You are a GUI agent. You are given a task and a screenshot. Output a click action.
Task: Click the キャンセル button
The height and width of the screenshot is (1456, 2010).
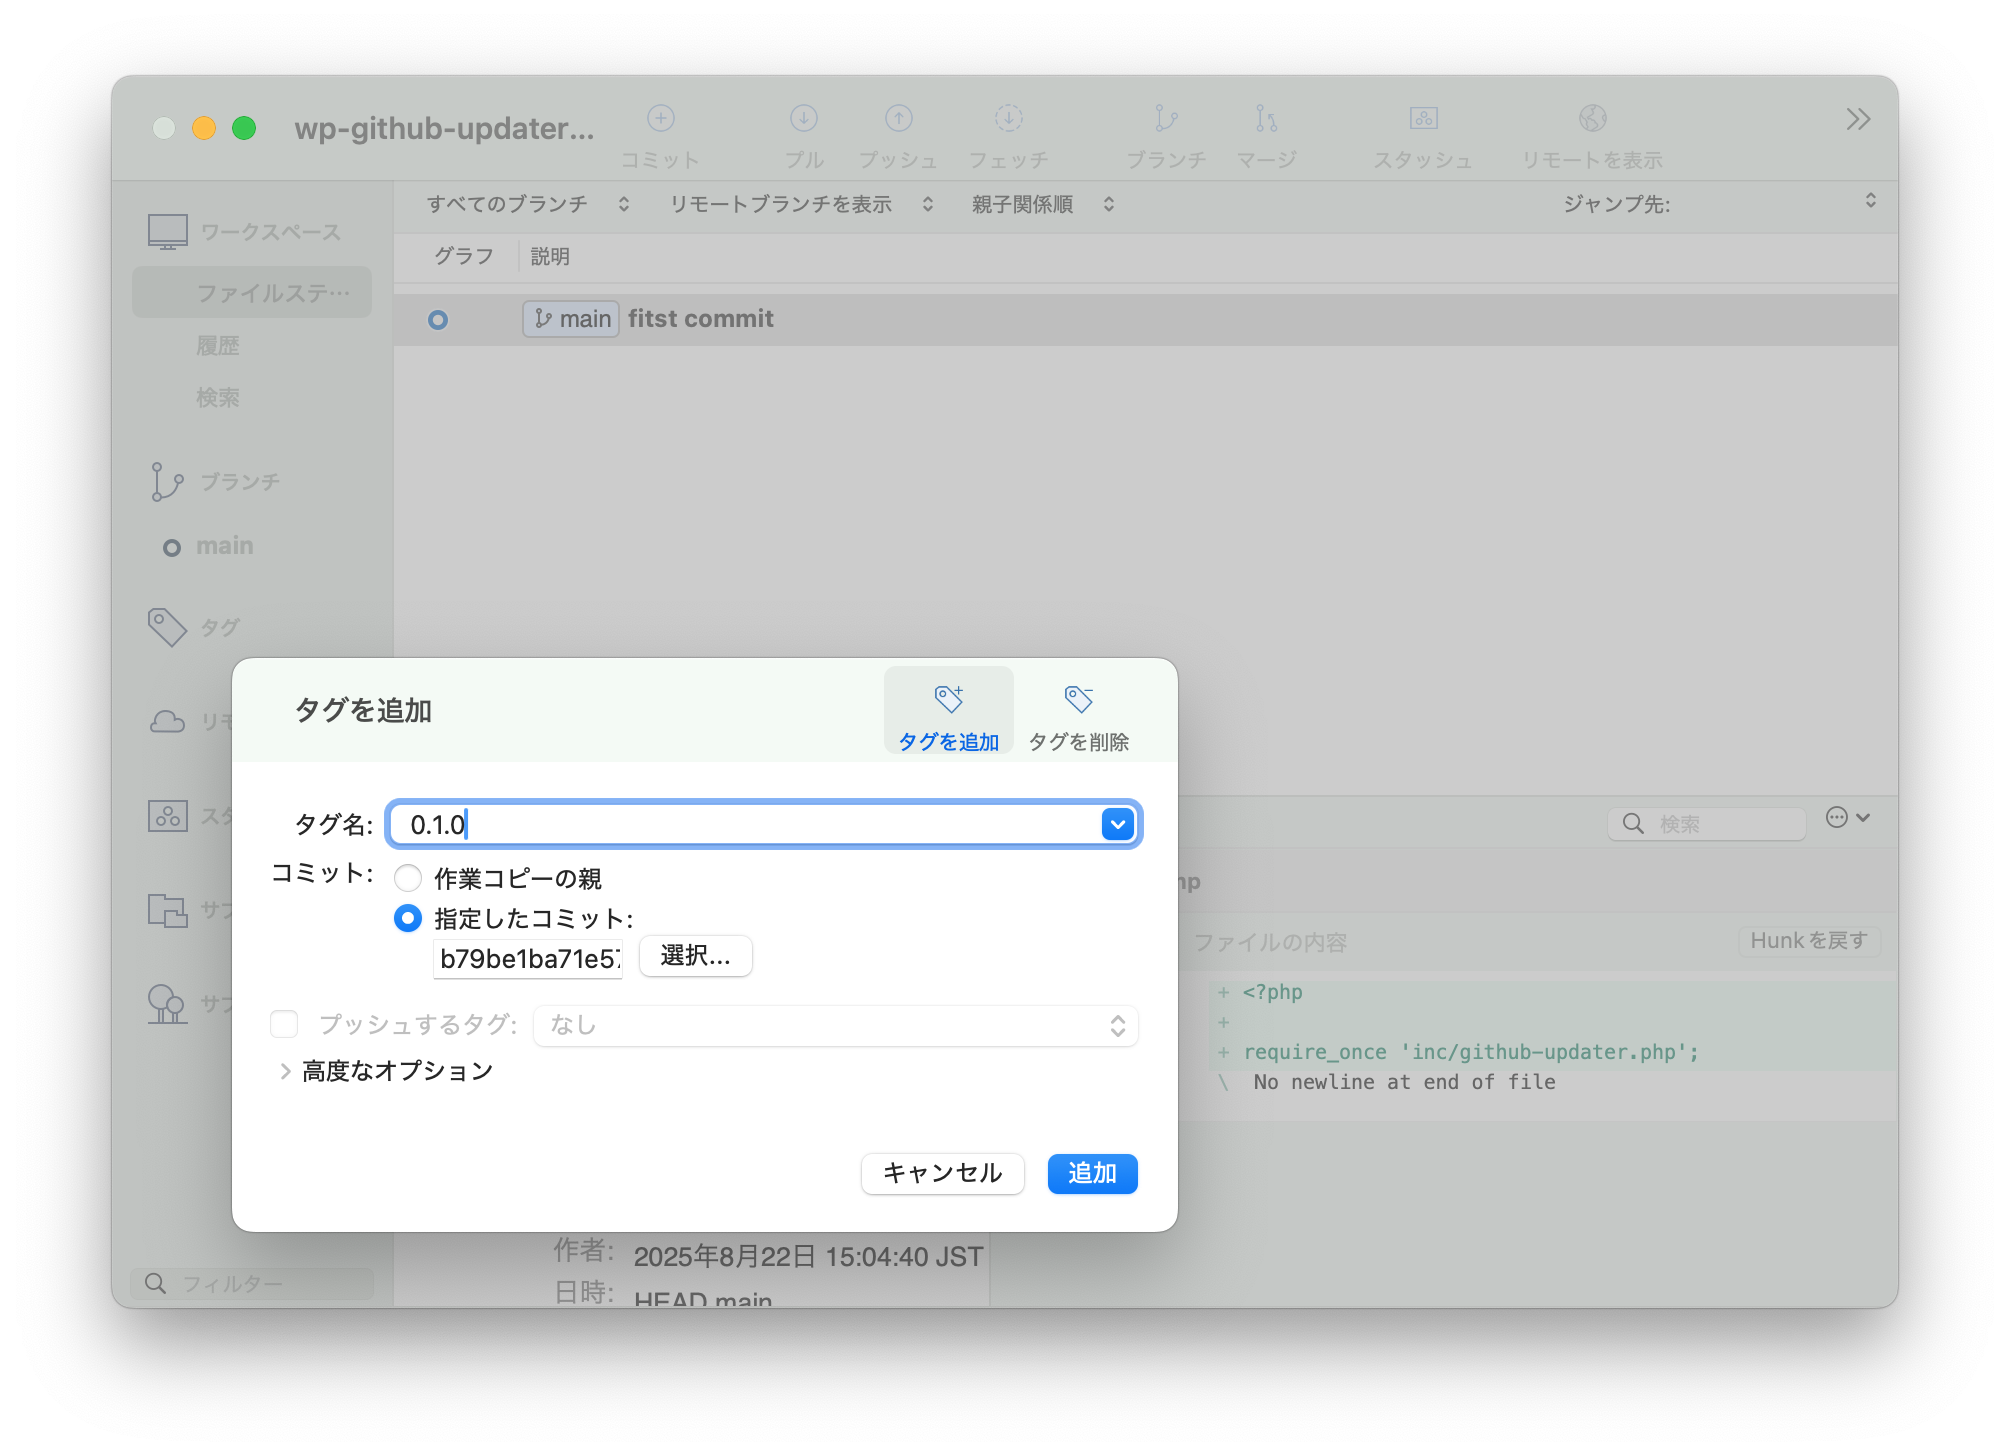point(942,1173)
